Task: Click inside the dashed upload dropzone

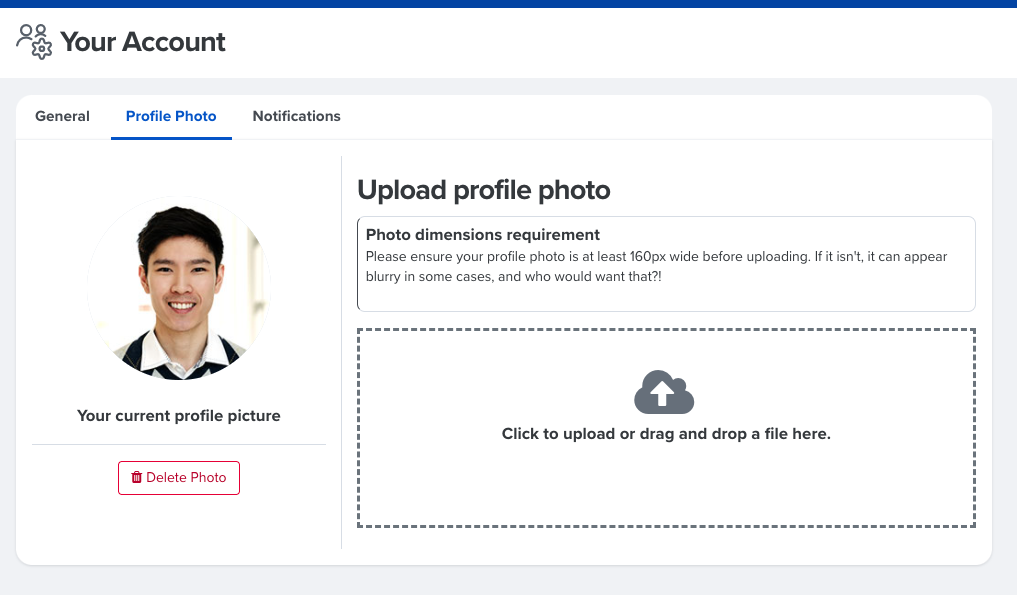Action: coord(666,427)
